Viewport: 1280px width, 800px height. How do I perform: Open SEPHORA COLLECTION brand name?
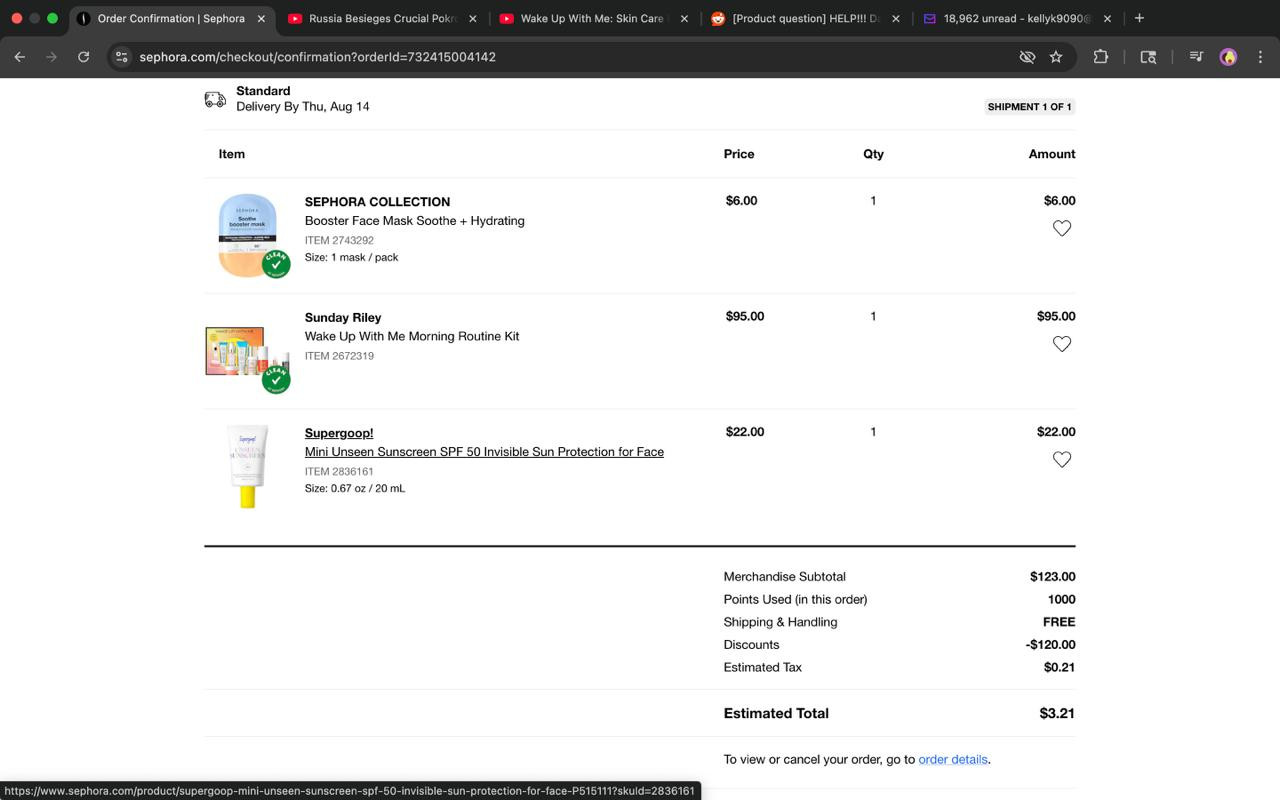[x=377, y=202]
